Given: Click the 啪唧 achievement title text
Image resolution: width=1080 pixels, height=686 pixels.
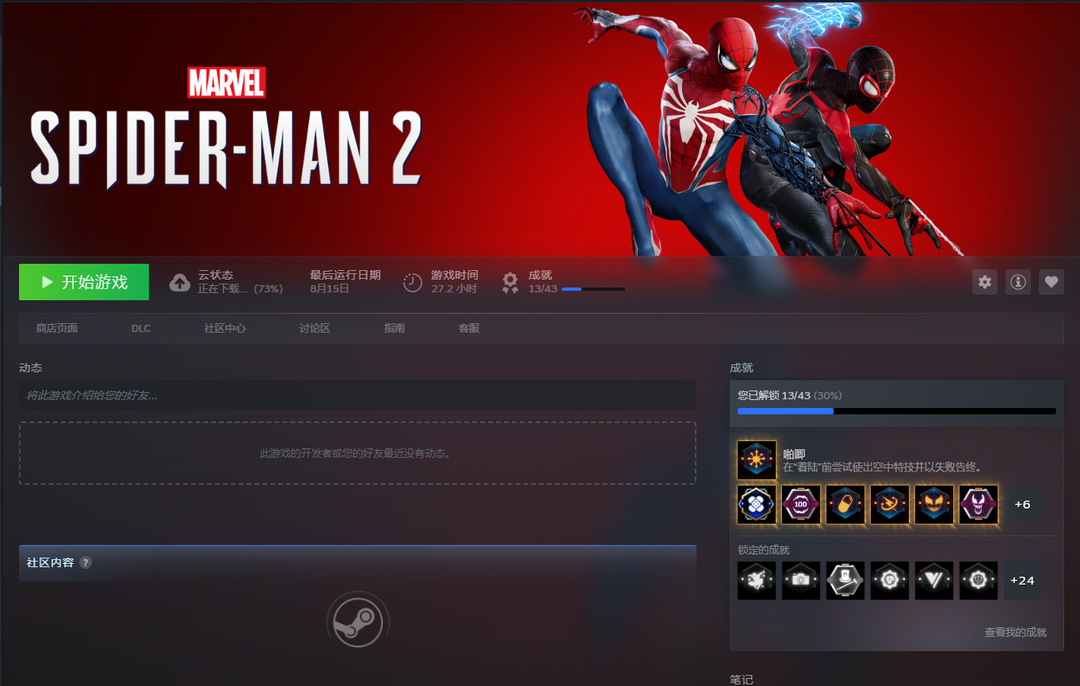Looking at the screenshot, I should pos(793,454).
